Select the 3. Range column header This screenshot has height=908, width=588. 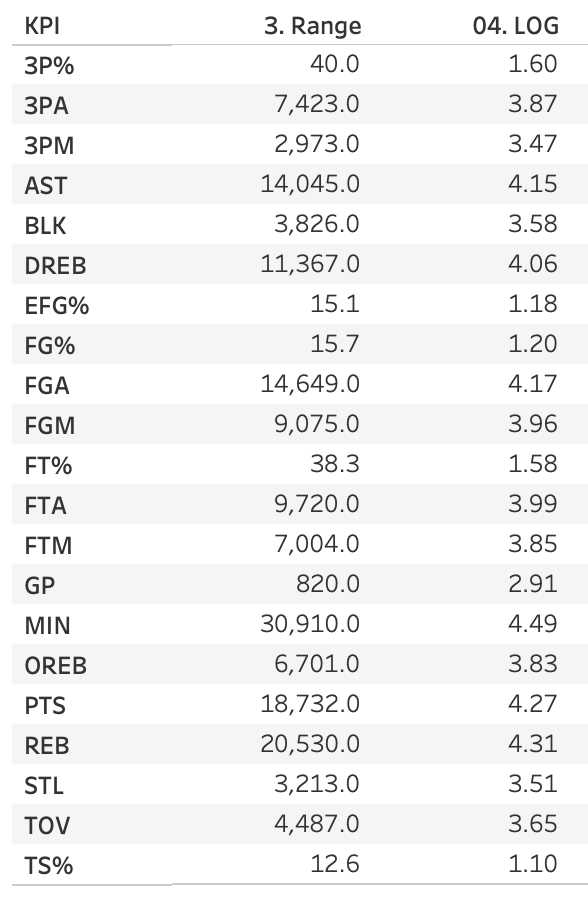(313, 26)
